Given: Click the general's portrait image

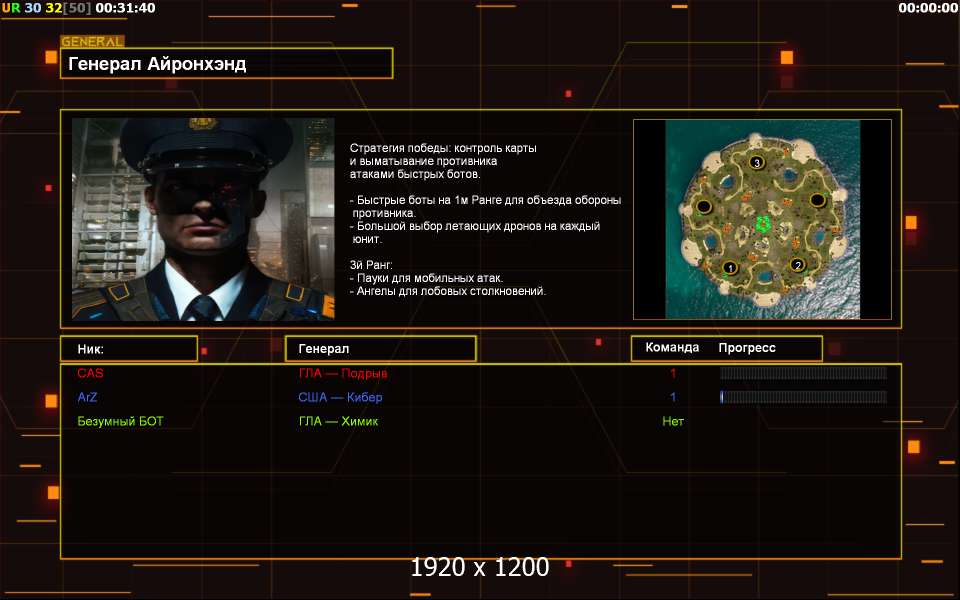Looking at the screenshot, I should (x=203, y=219).
